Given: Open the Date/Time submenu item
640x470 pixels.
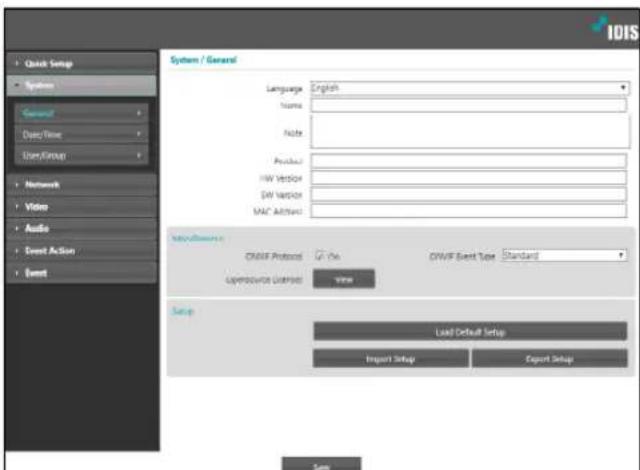Looking at the screenshot, I should tap(81, 134).
